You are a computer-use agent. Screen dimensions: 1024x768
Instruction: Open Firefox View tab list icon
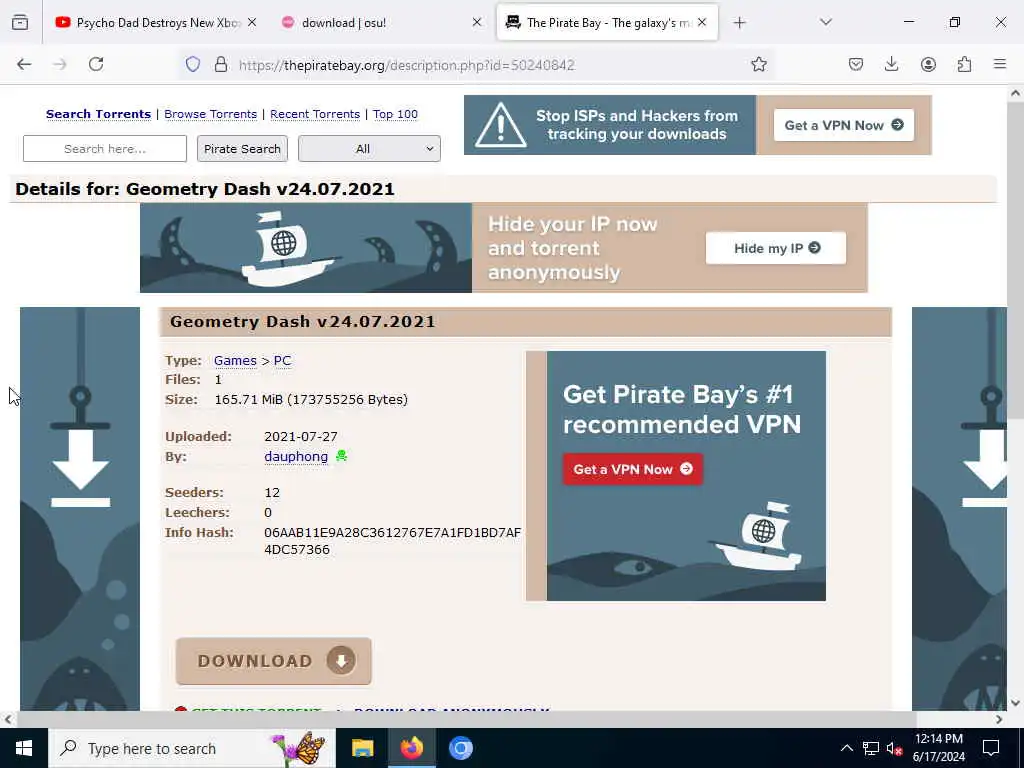pos(20,23)
